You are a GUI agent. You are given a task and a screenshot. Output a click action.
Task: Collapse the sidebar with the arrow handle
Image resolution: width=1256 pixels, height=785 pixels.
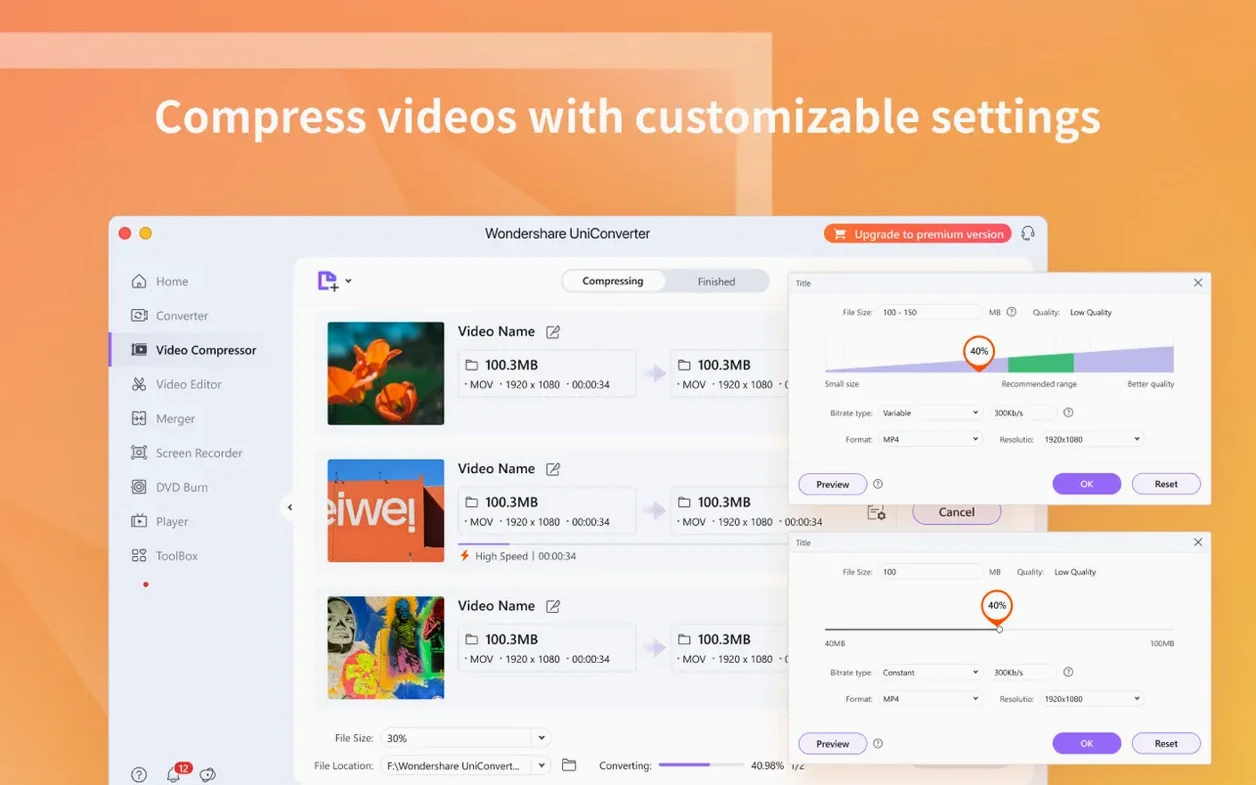point(290,507)
